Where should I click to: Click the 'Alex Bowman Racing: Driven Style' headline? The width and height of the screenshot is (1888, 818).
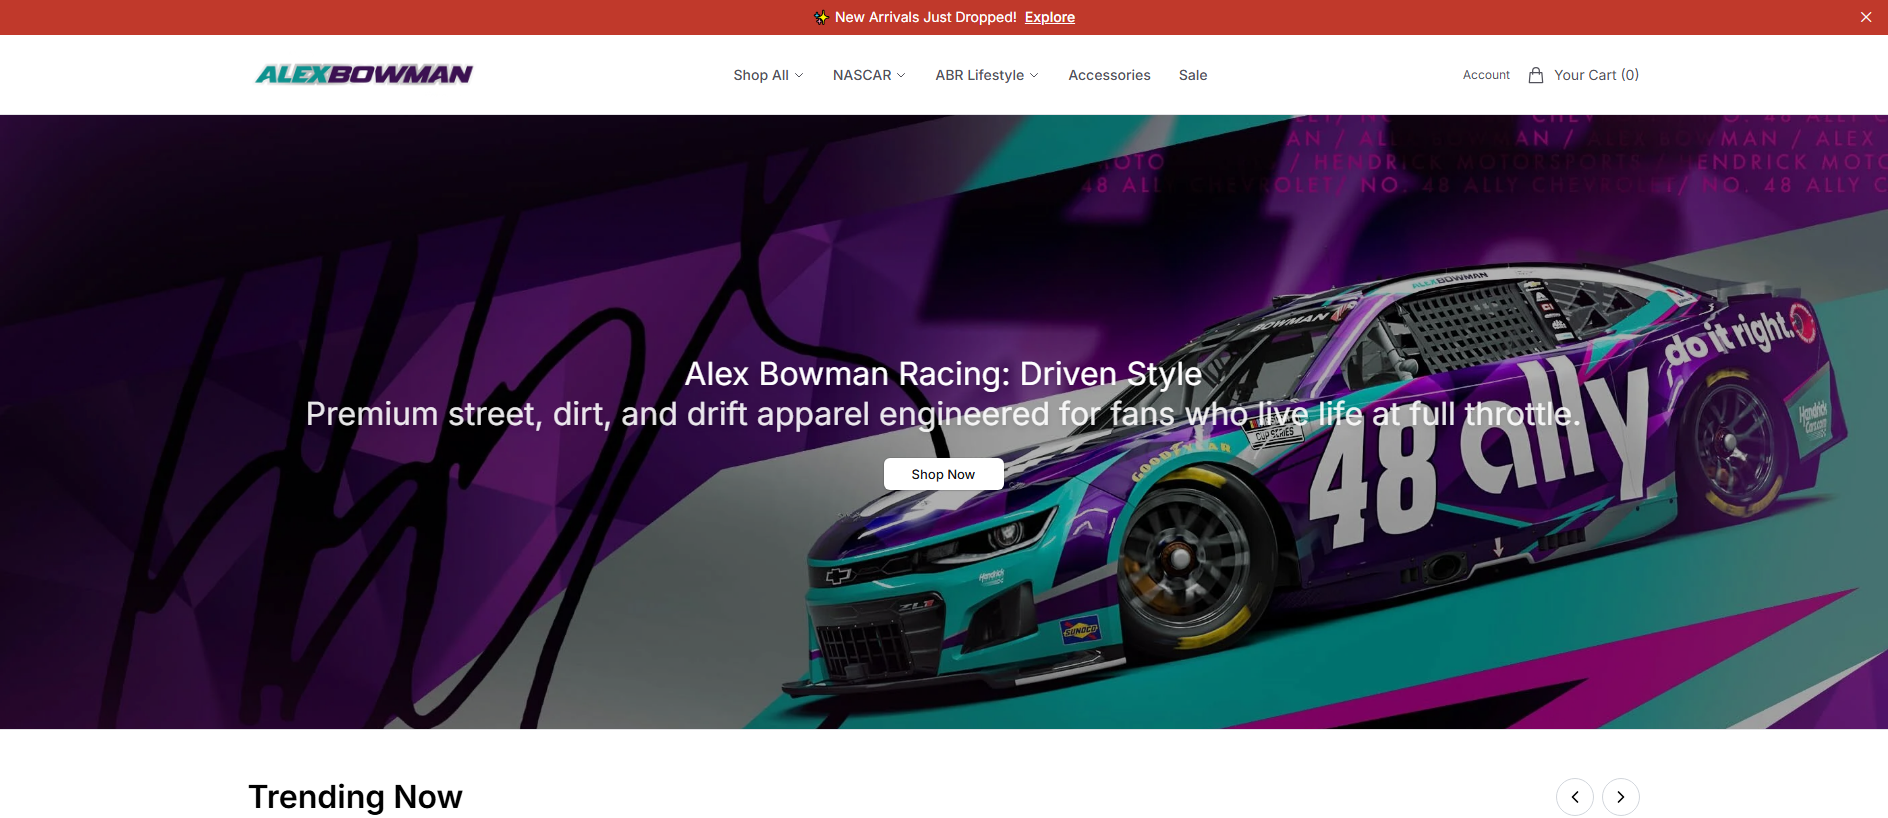(x=943, y=373)
